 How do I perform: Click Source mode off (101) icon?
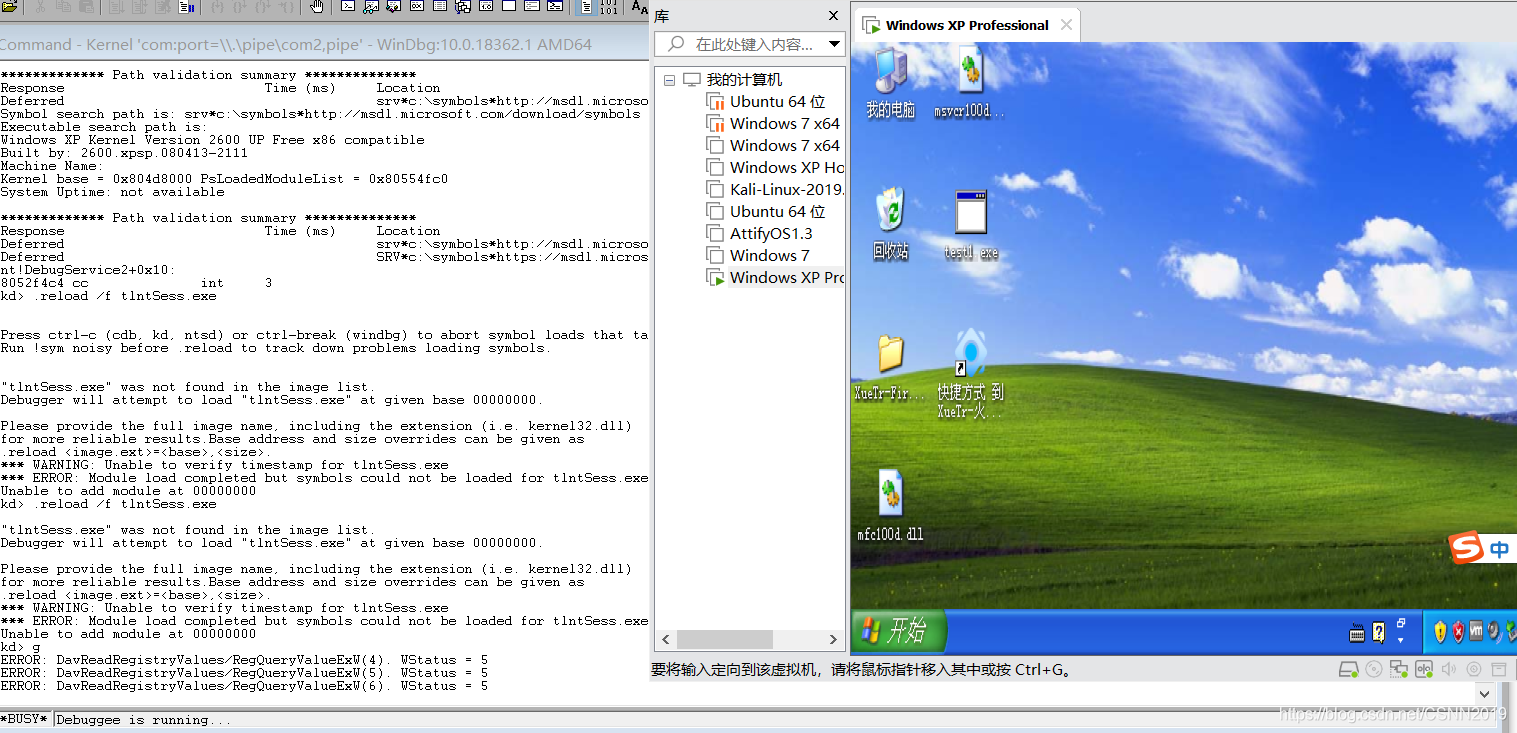[608, 7]
